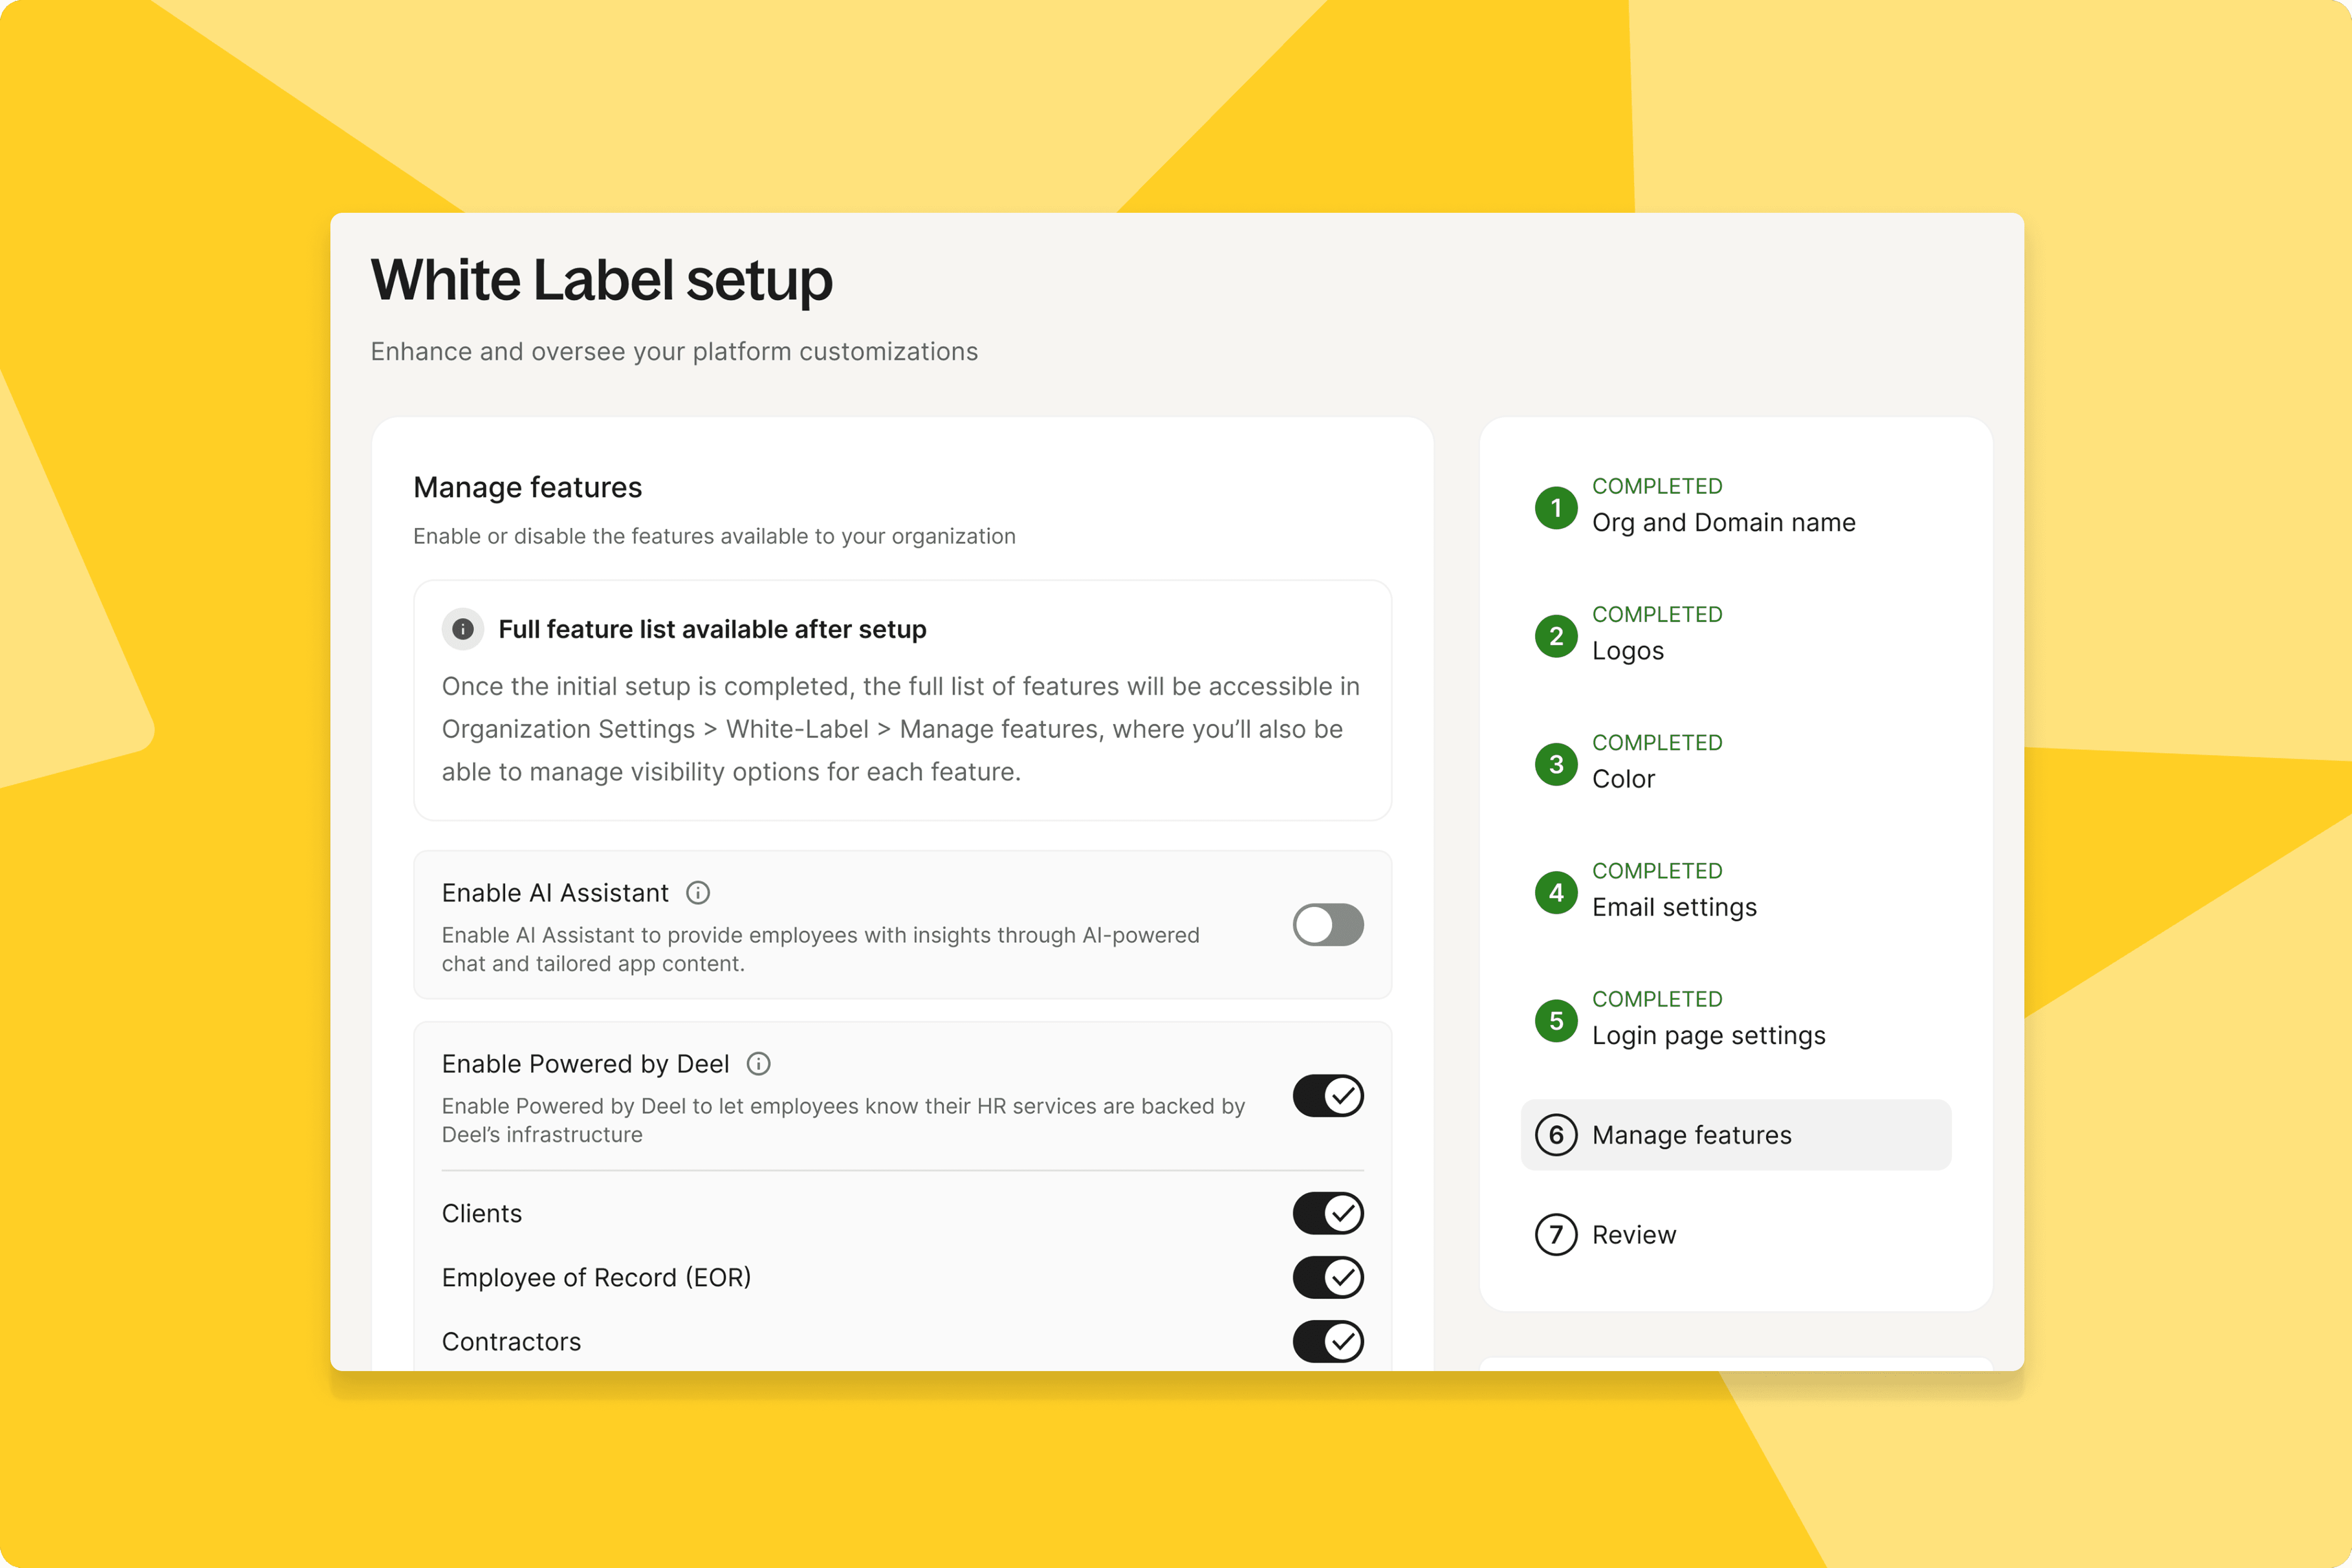Click the step 7 circle next to Review
Viewport: 2352px width, 1568px height.
(1556, 1235)
